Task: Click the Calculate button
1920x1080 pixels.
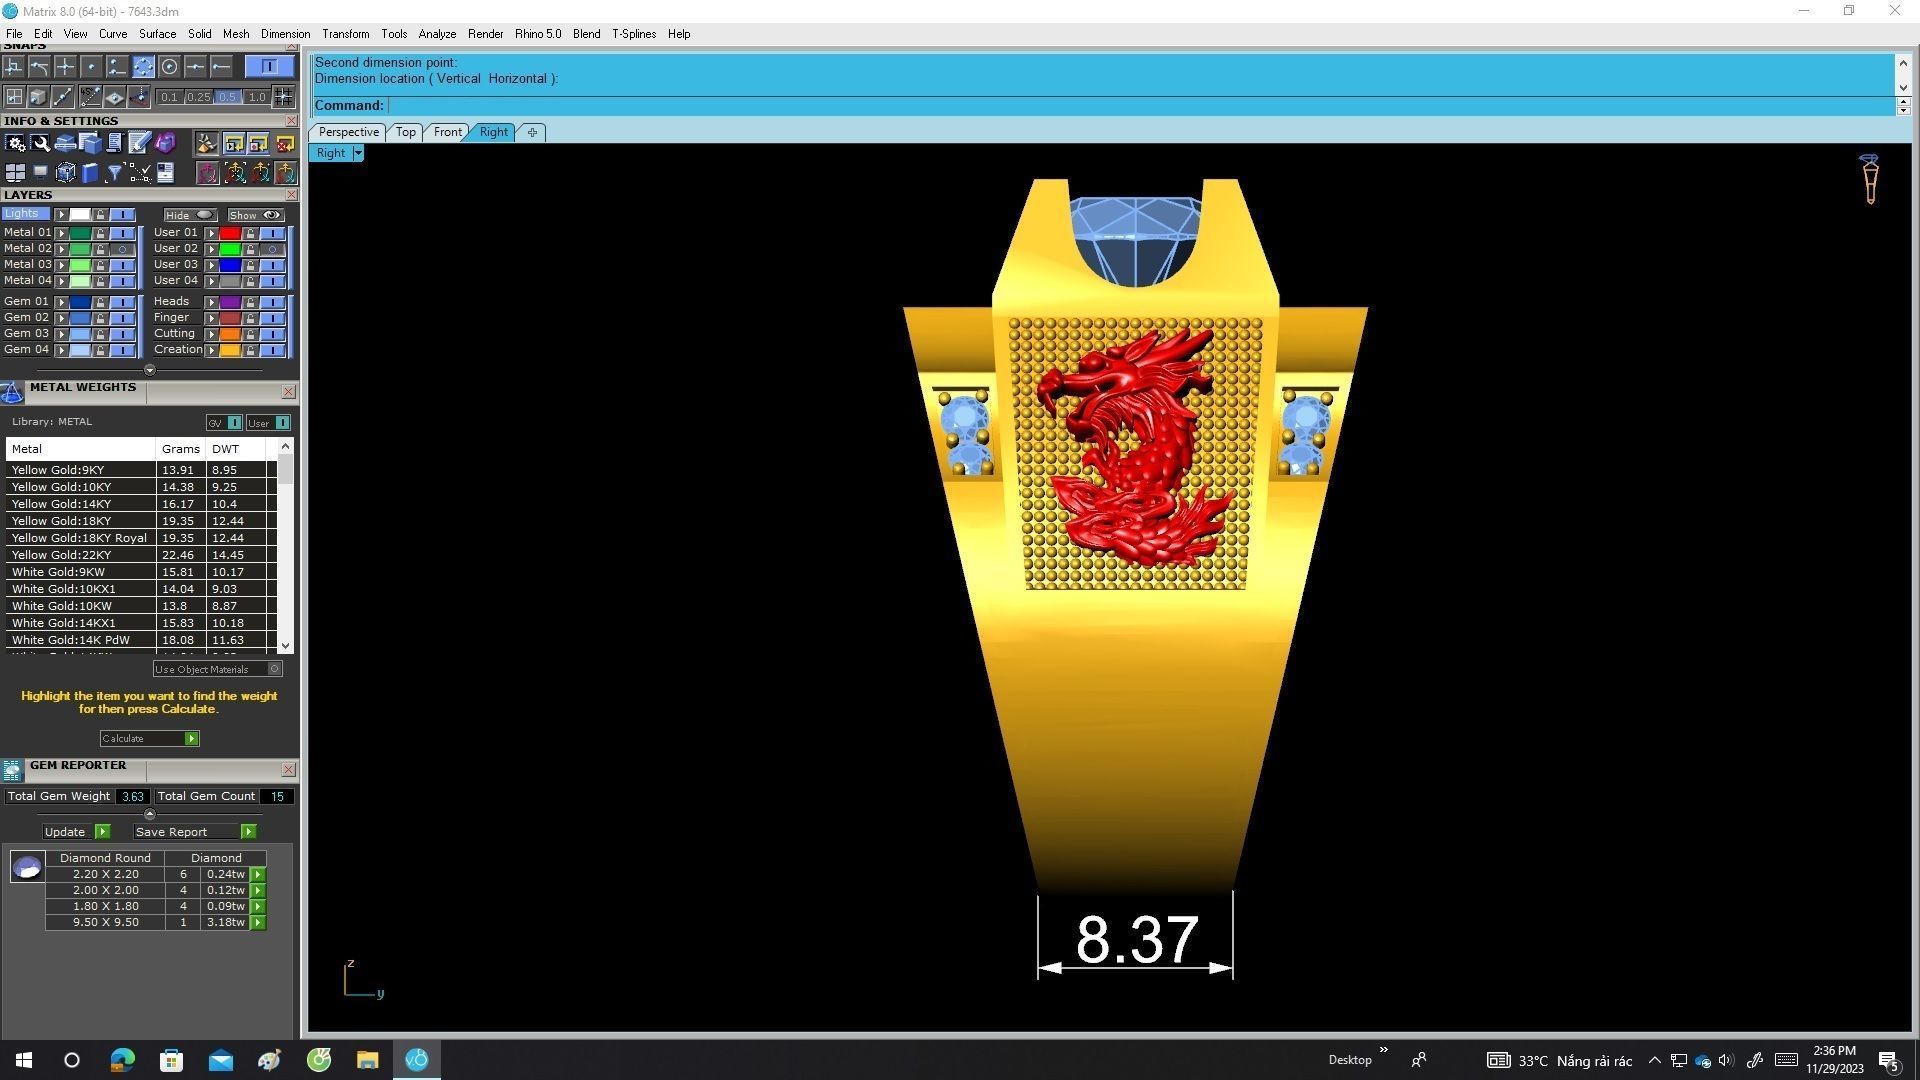Action: [149, 739]
